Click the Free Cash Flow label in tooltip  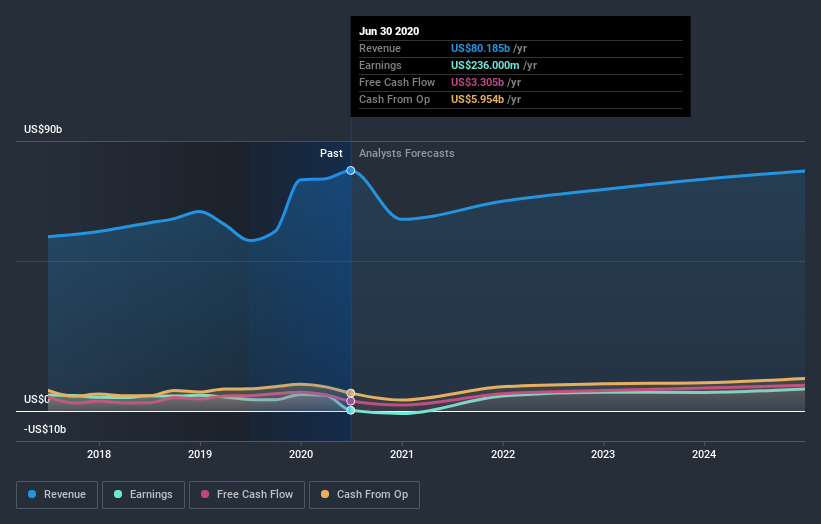coord(397,82)
